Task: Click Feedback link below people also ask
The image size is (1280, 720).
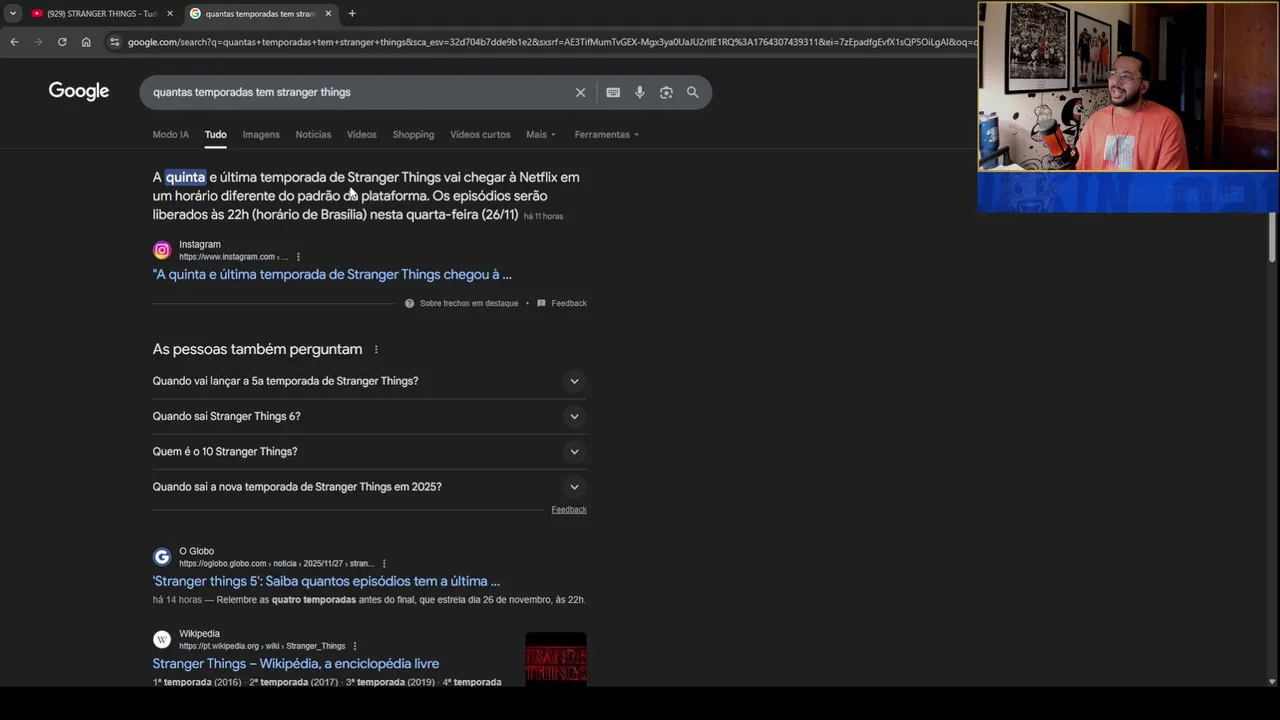Action: [569, 510]
